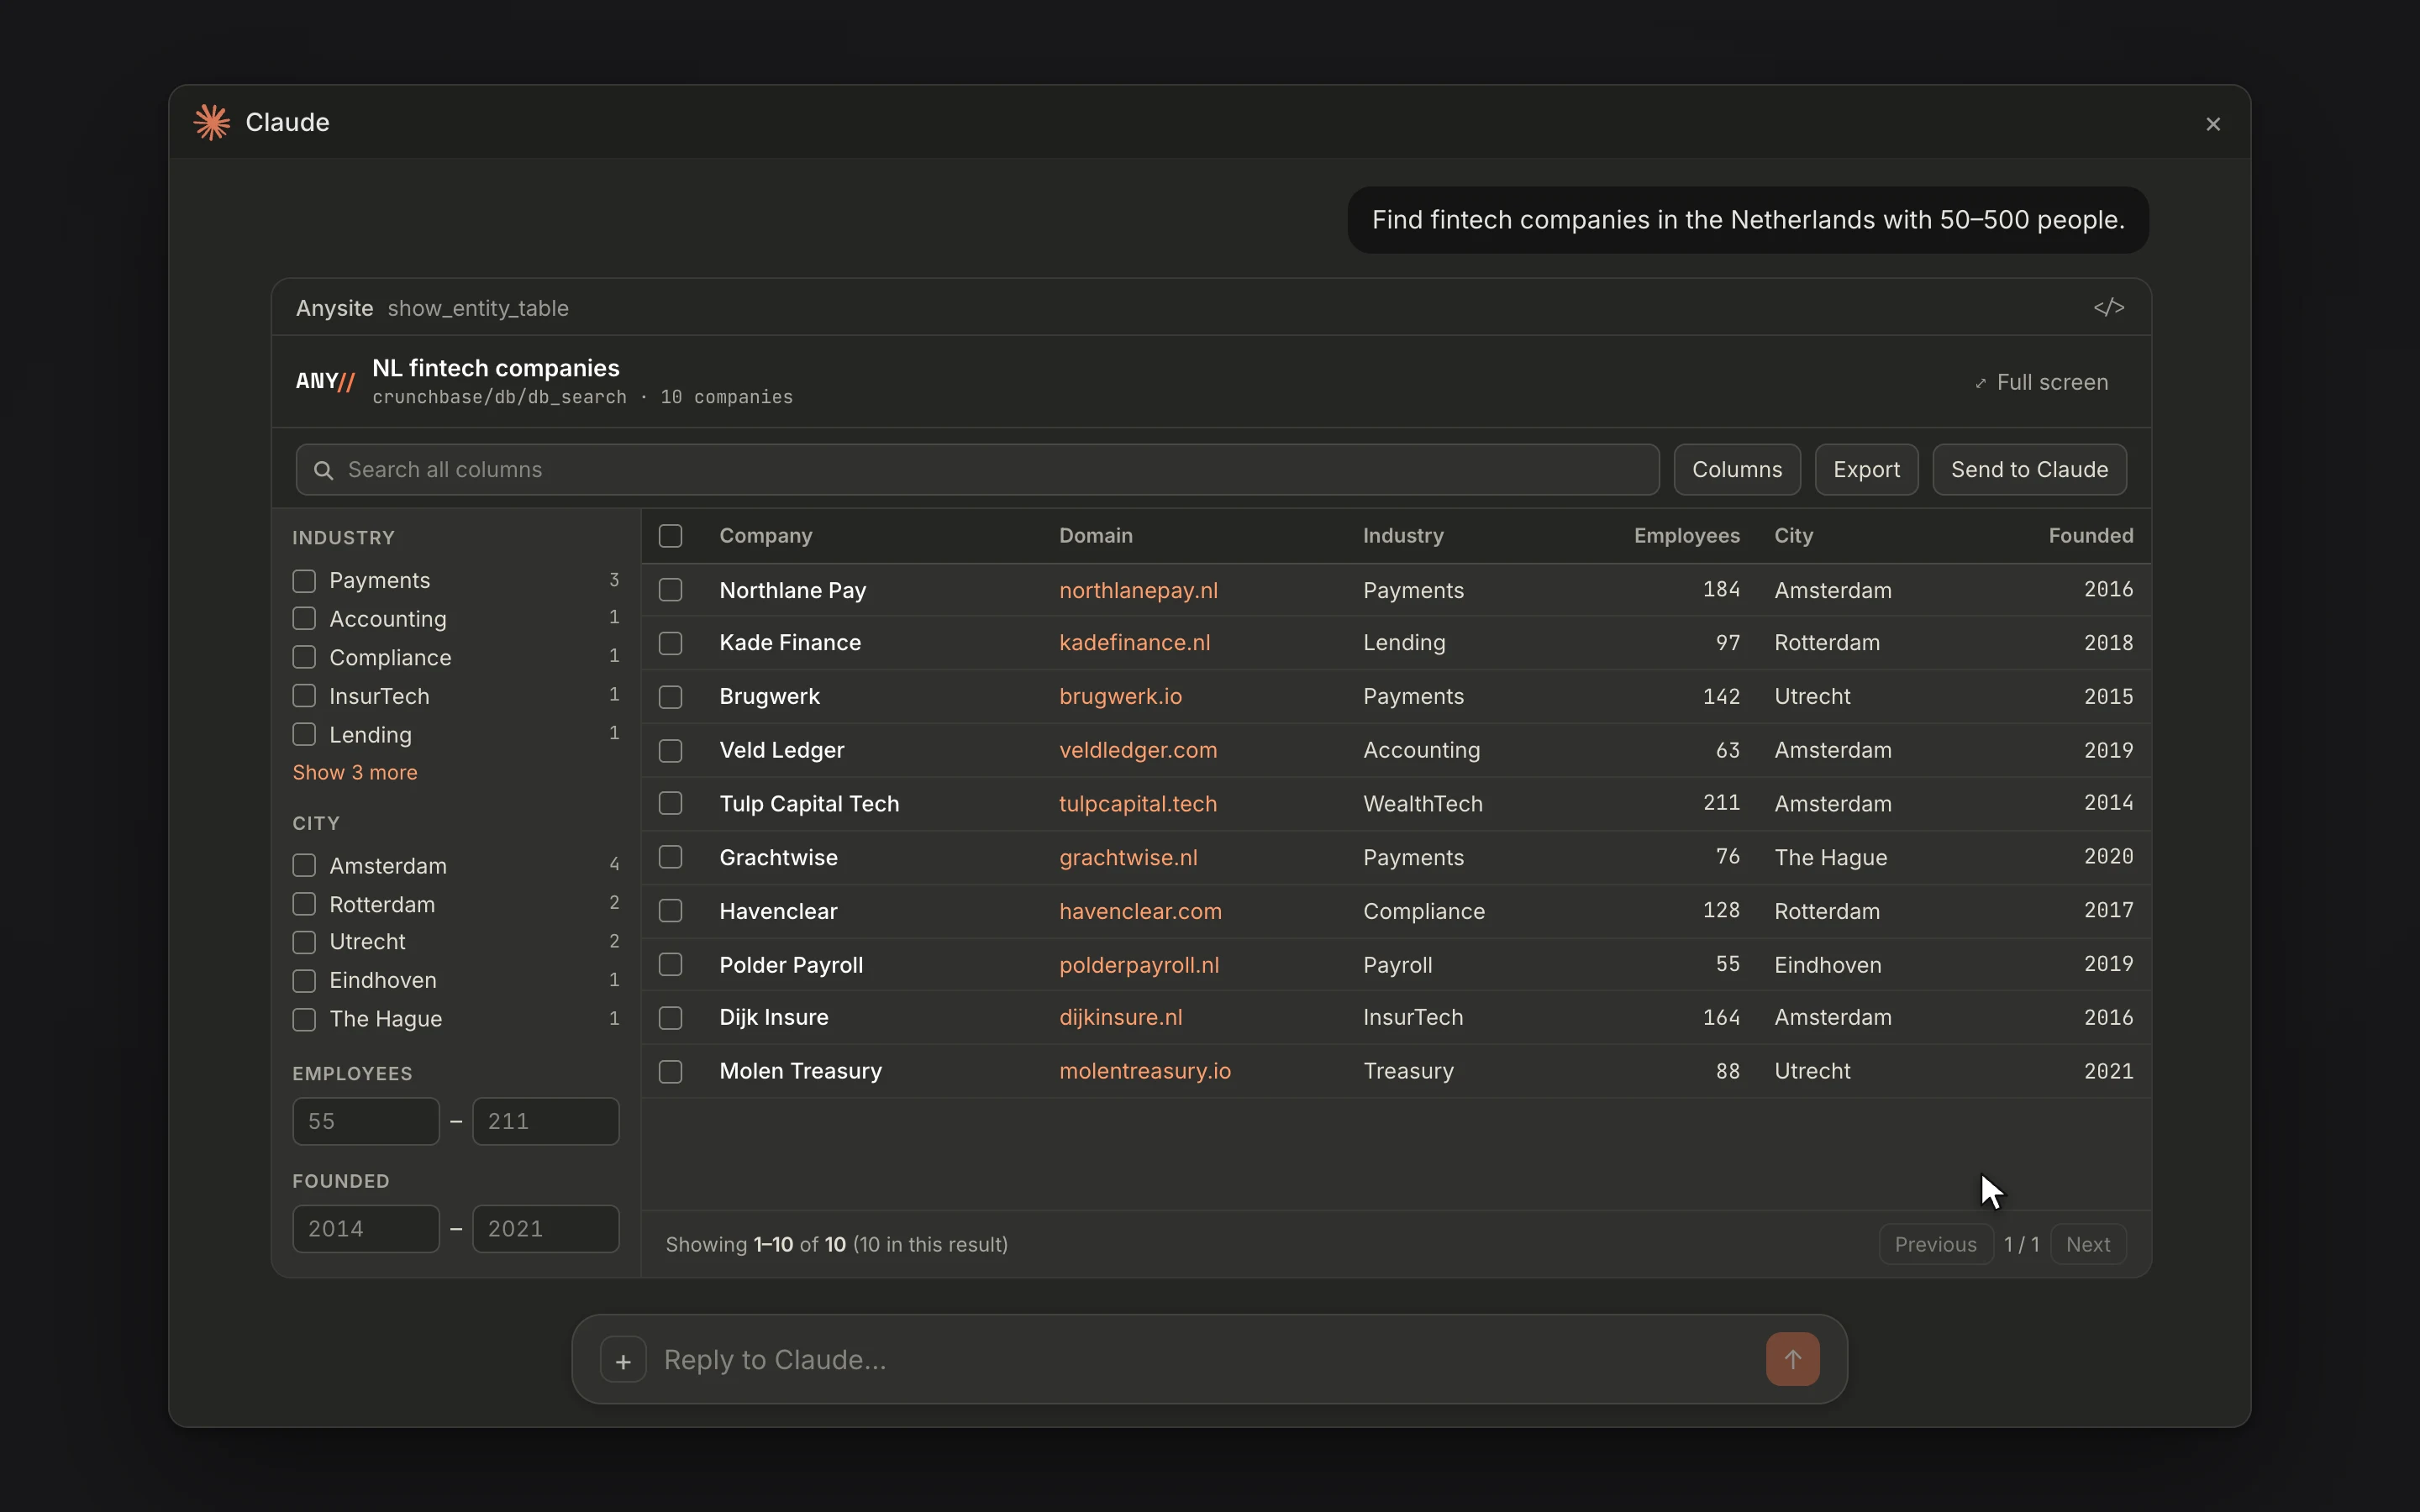Go to Previous page
The height and width of the screenshot is (1512, 2420).
click(1935, 1244)
